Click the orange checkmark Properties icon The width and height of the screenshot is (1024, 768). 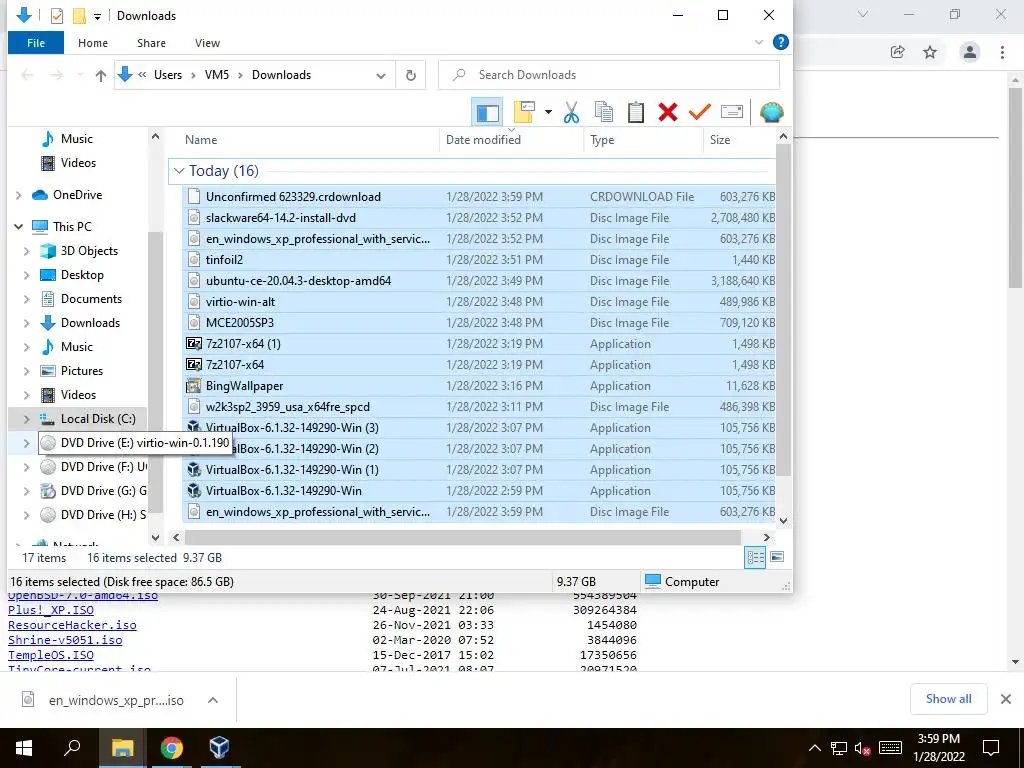[x=699, y=112]
